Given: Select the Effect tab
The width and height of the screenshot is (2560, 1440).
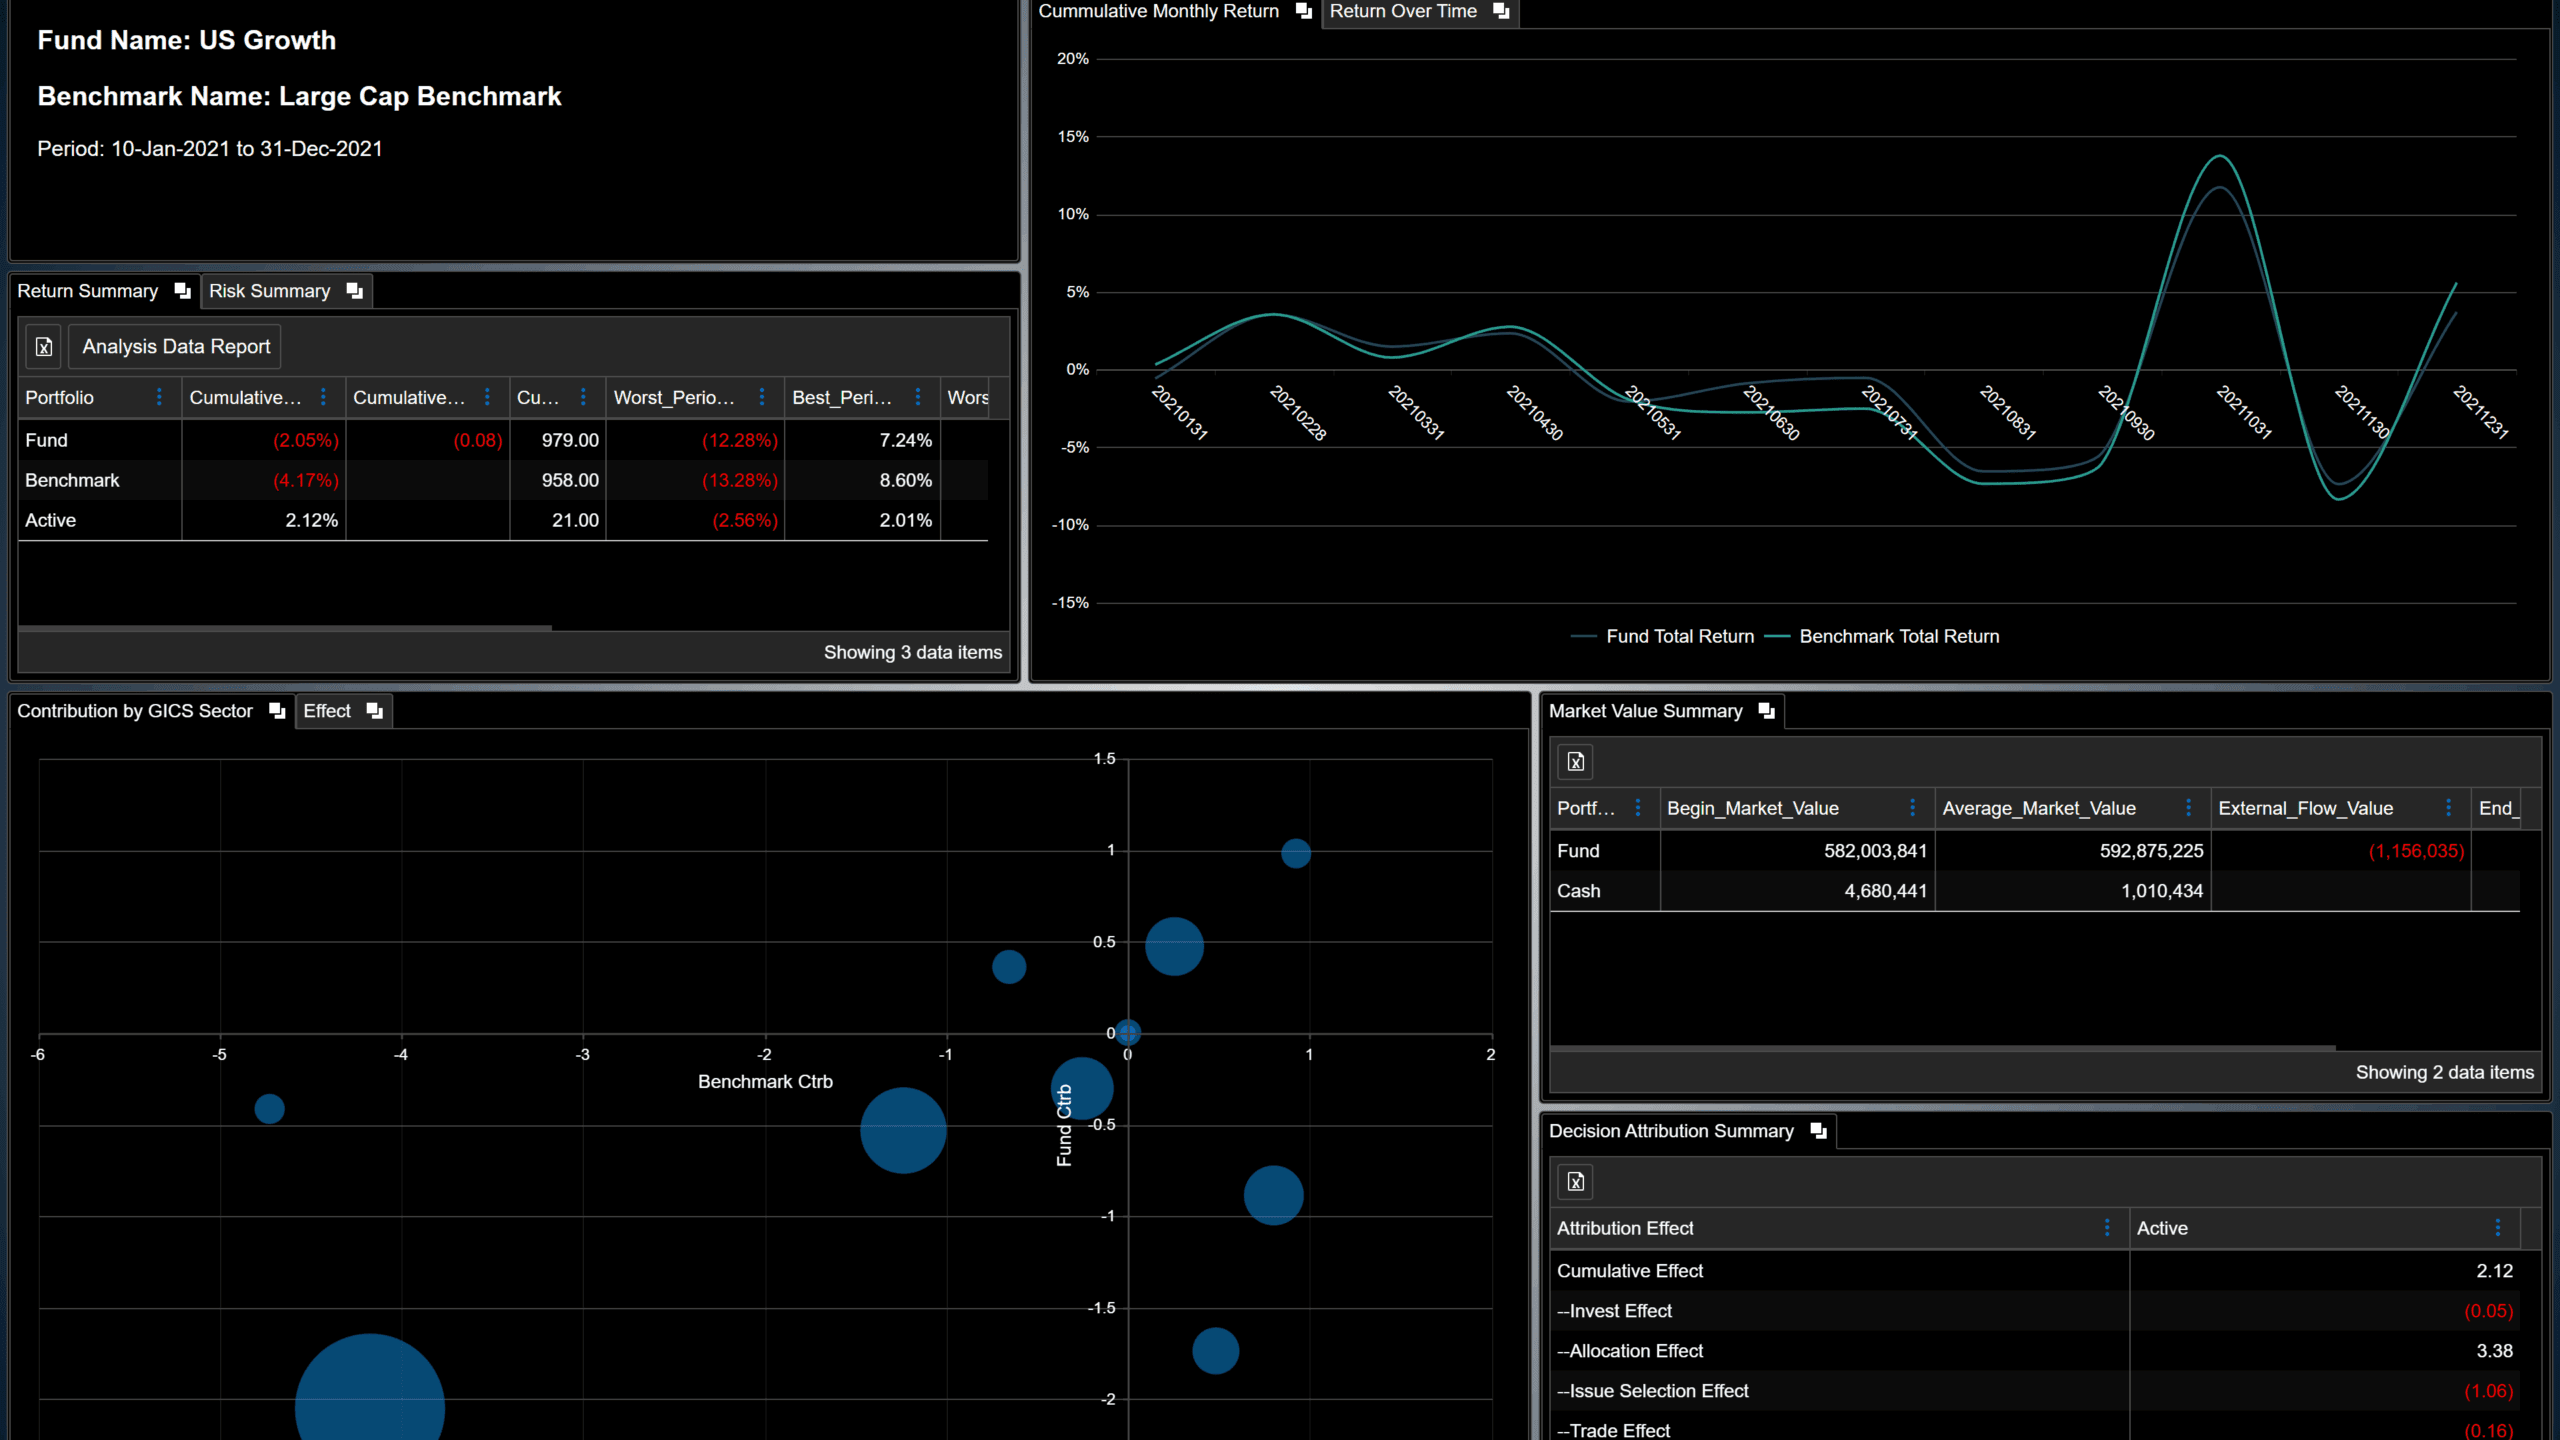Looking at the screenshot, I should pos(327,711).
